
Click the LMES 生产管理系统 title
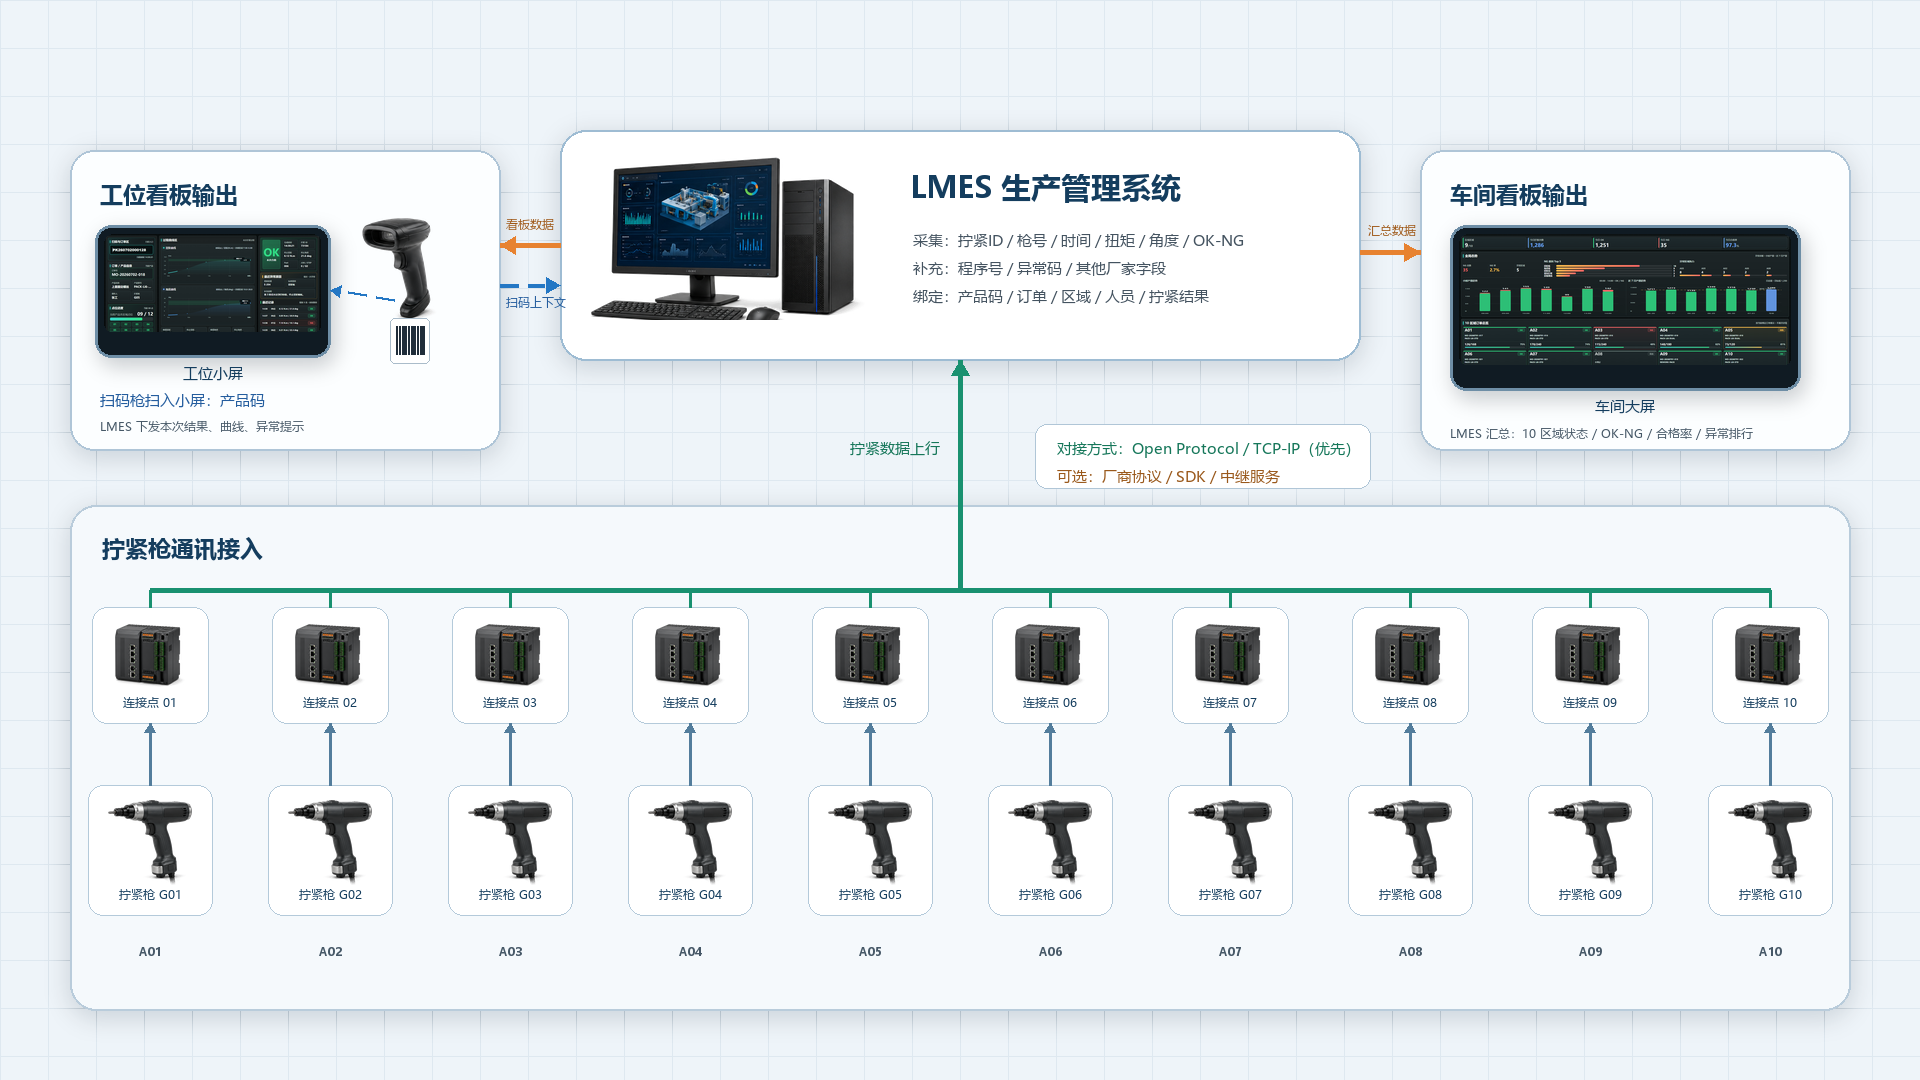click(x=1045, y=188)
